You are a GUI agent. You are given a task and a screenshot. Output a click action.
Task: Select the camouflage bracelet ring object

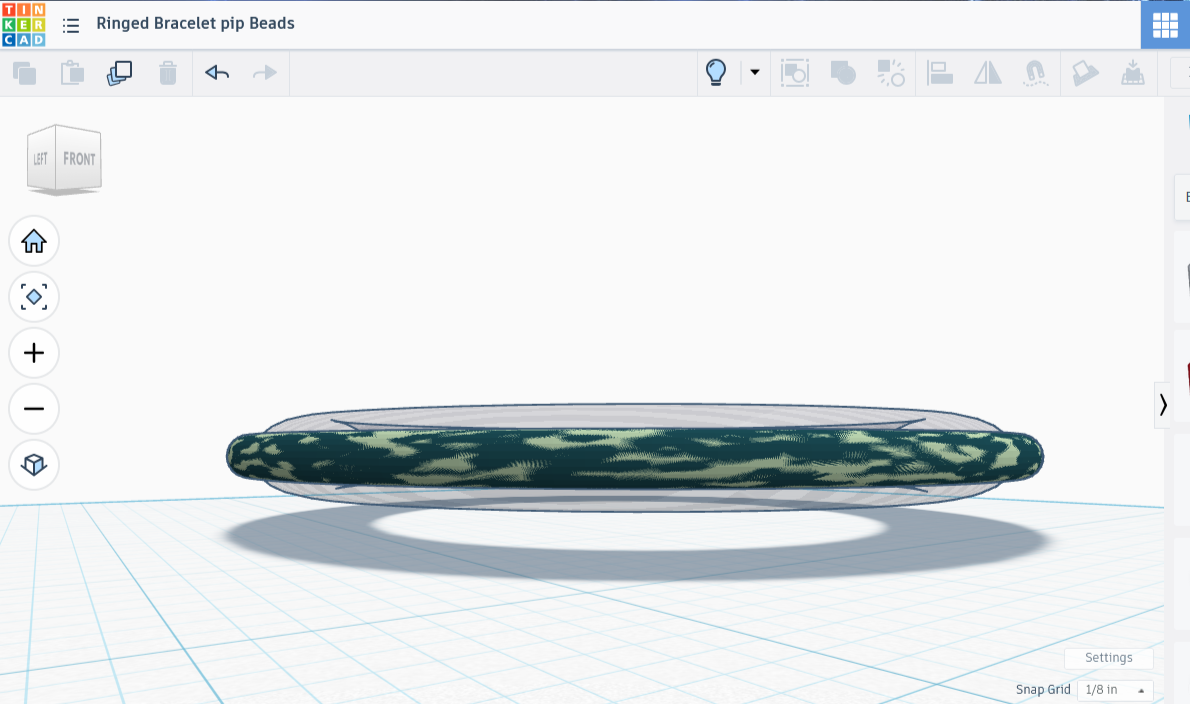coord(634,457)
